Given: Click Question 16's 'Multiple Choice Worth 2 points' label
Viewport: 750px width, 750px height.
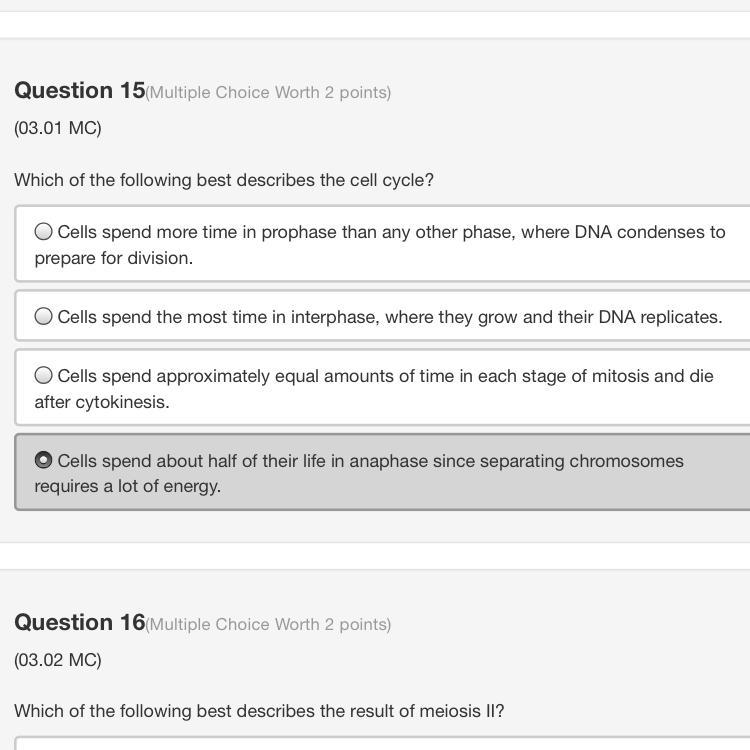Looking at the screenshot, I should (268, 625).
